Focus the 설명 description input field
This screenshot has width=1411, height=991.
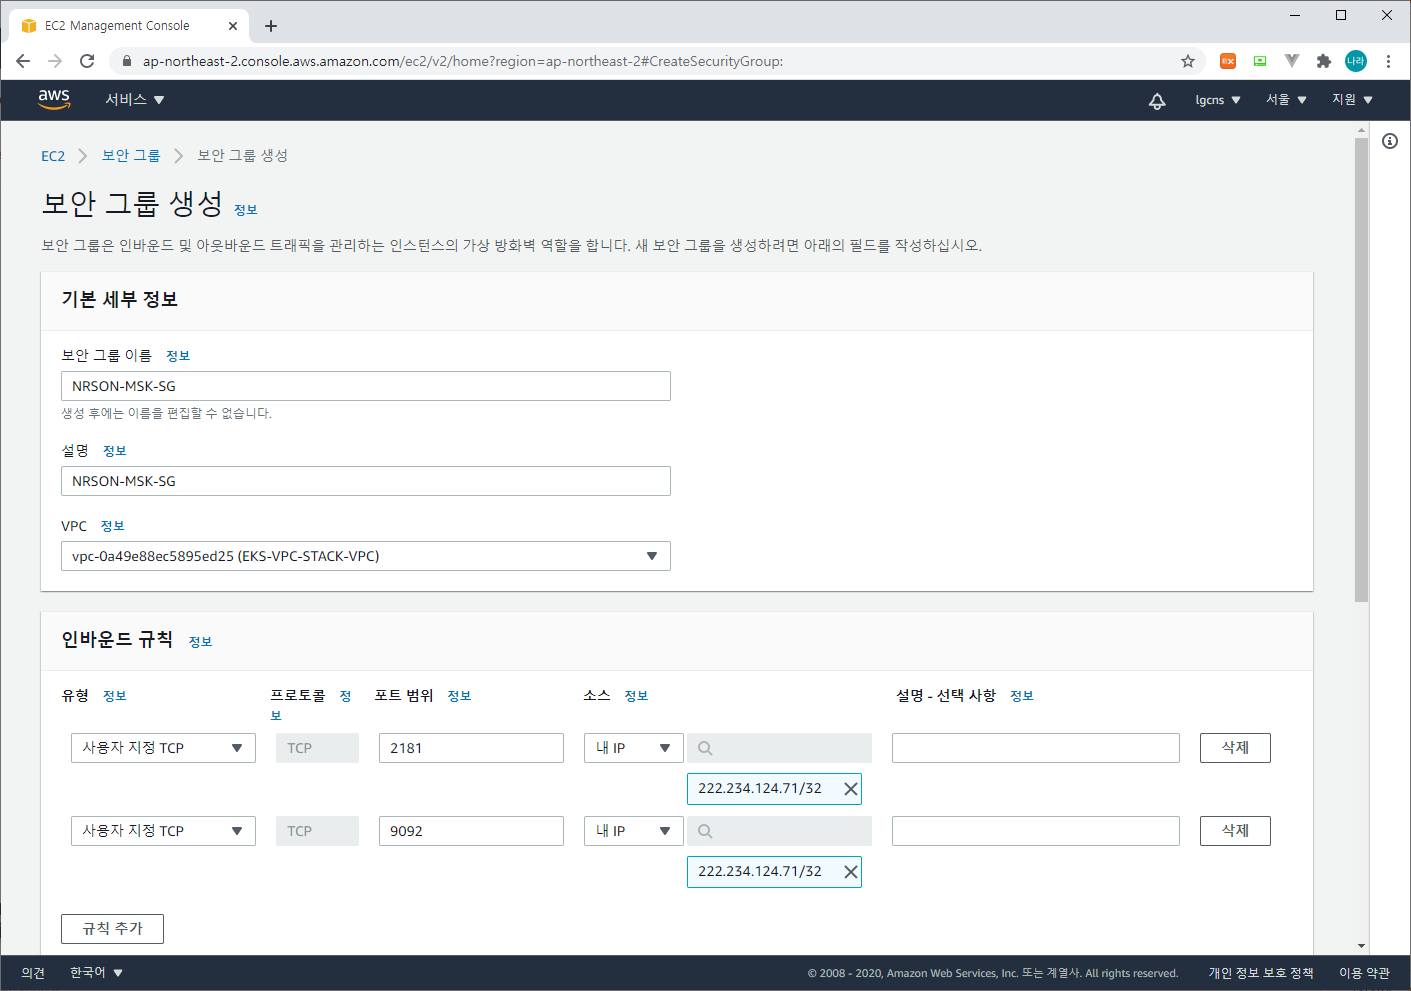366,481
